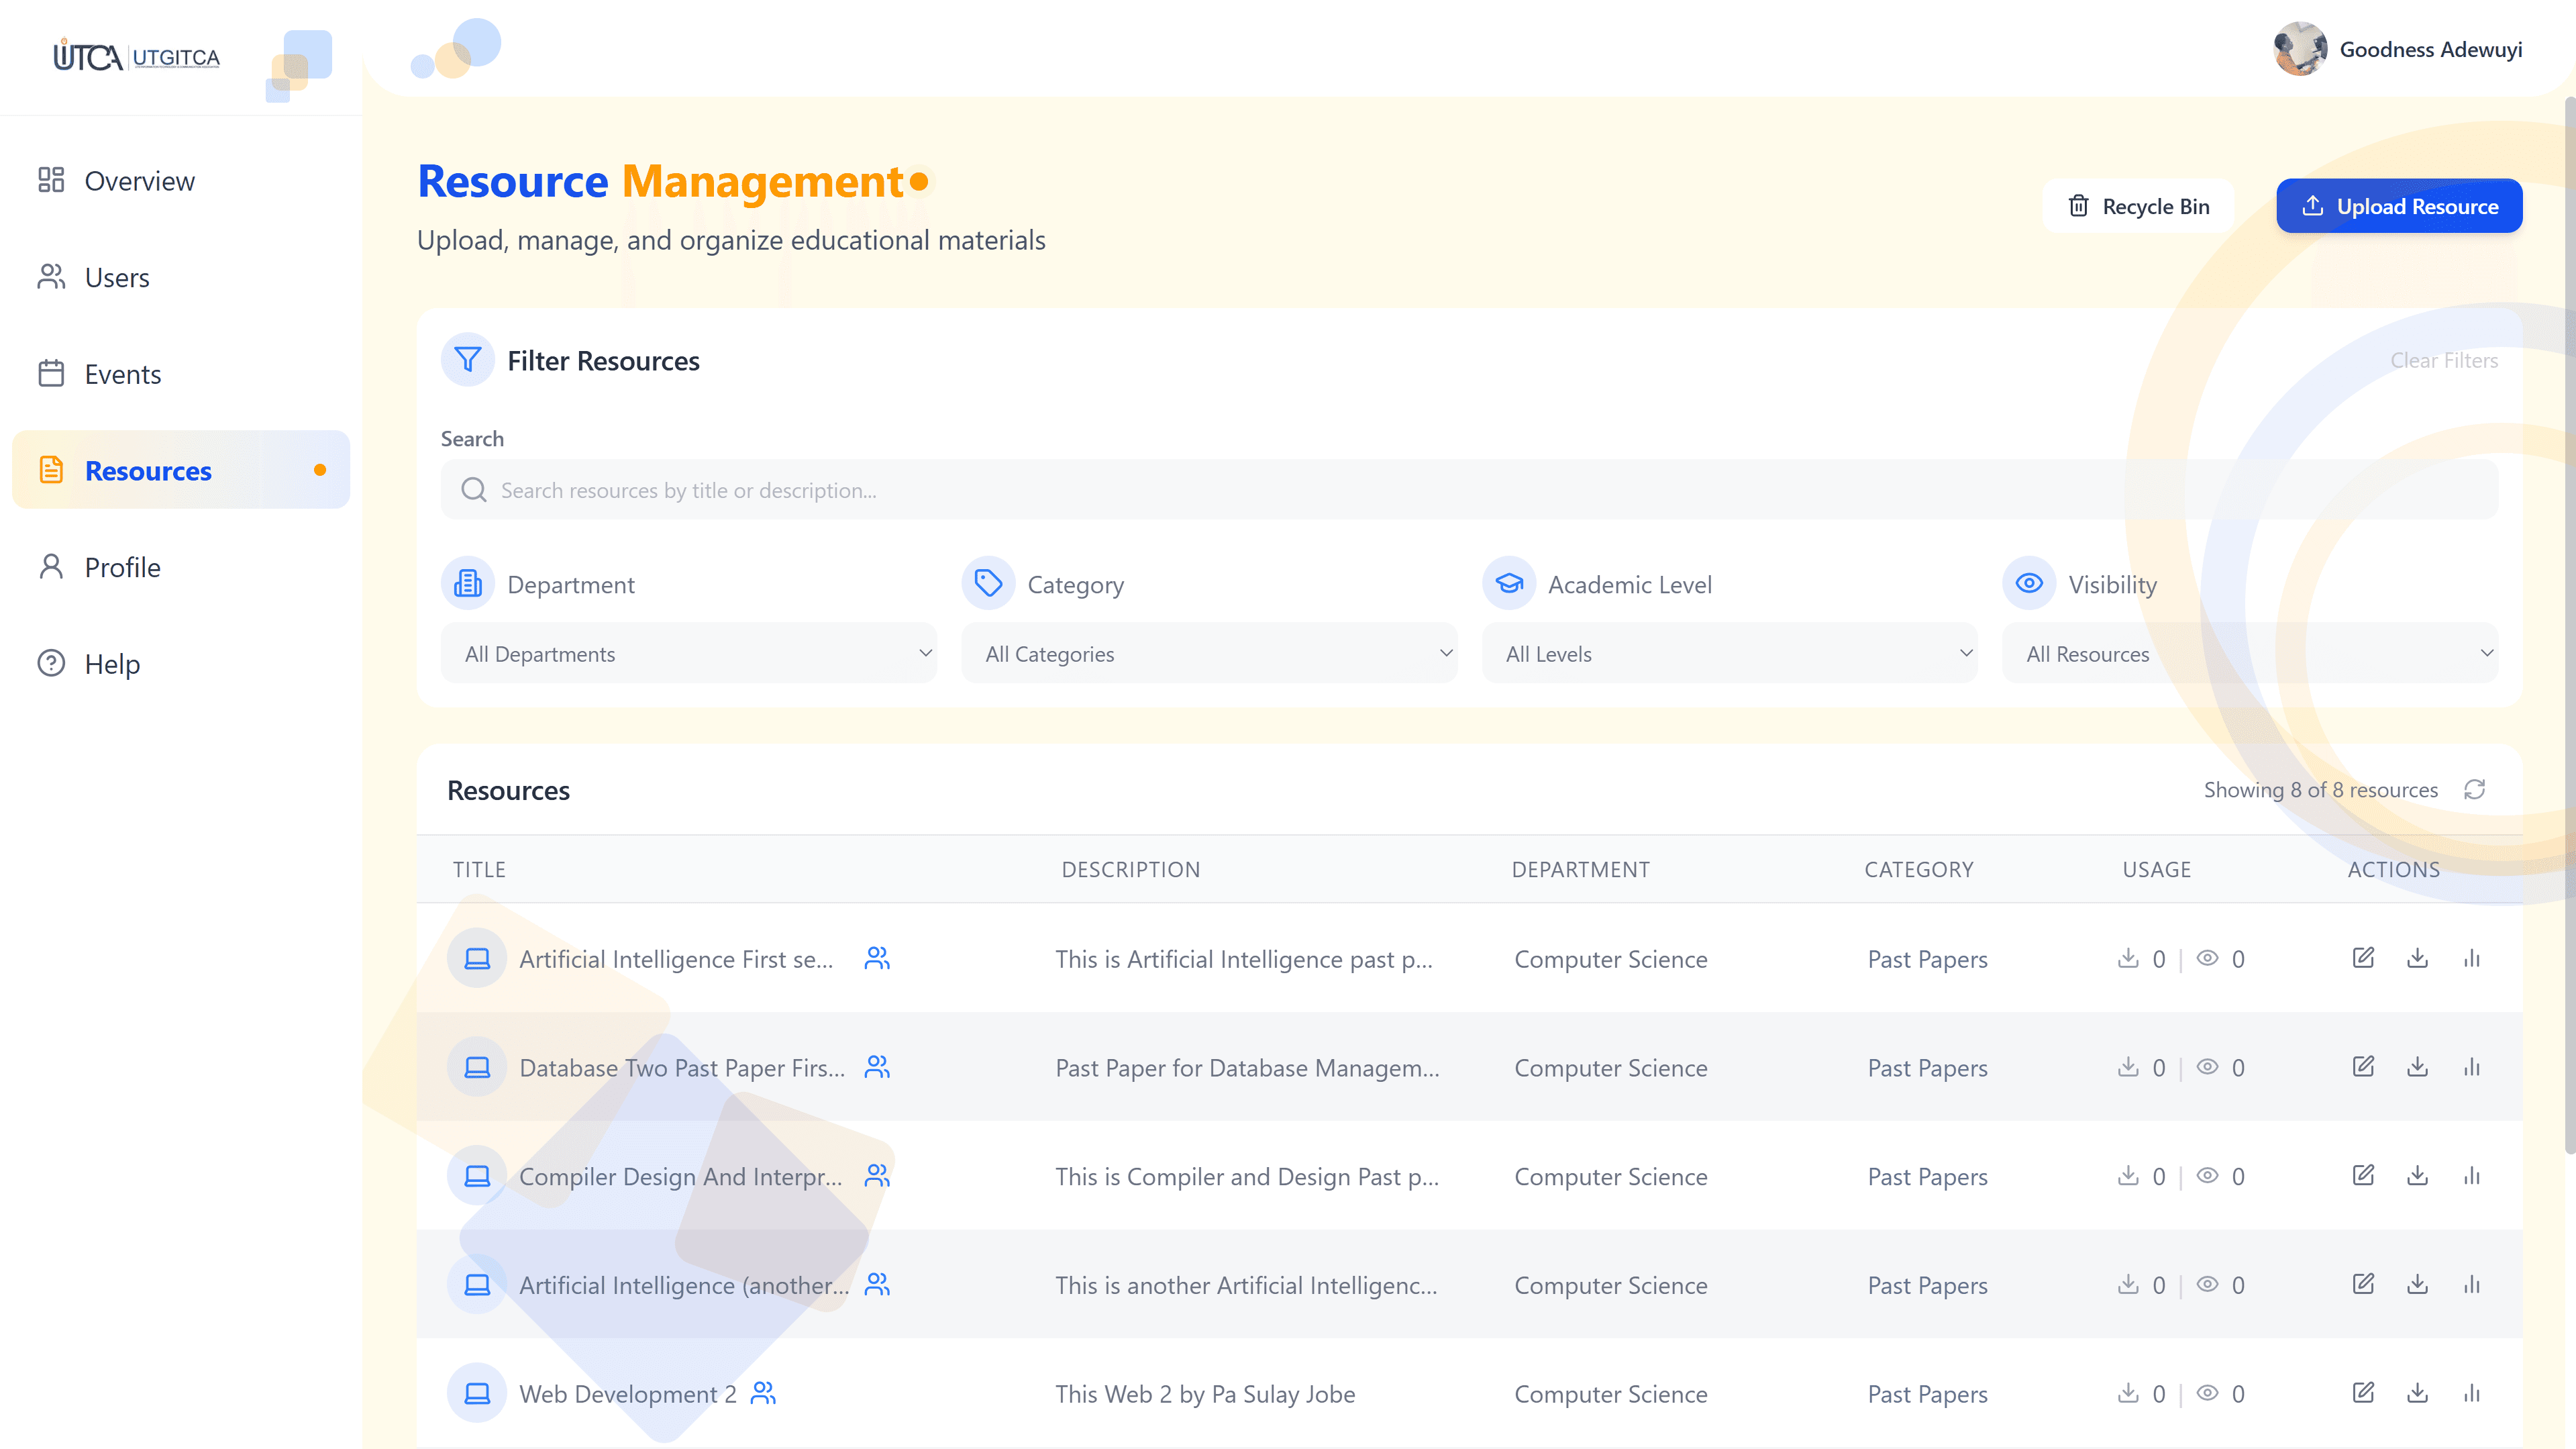The width and height of the screenshot is (2576, 1449).
Task: Click shared users icon beside Web Development 2
Action: (763, 1393)
